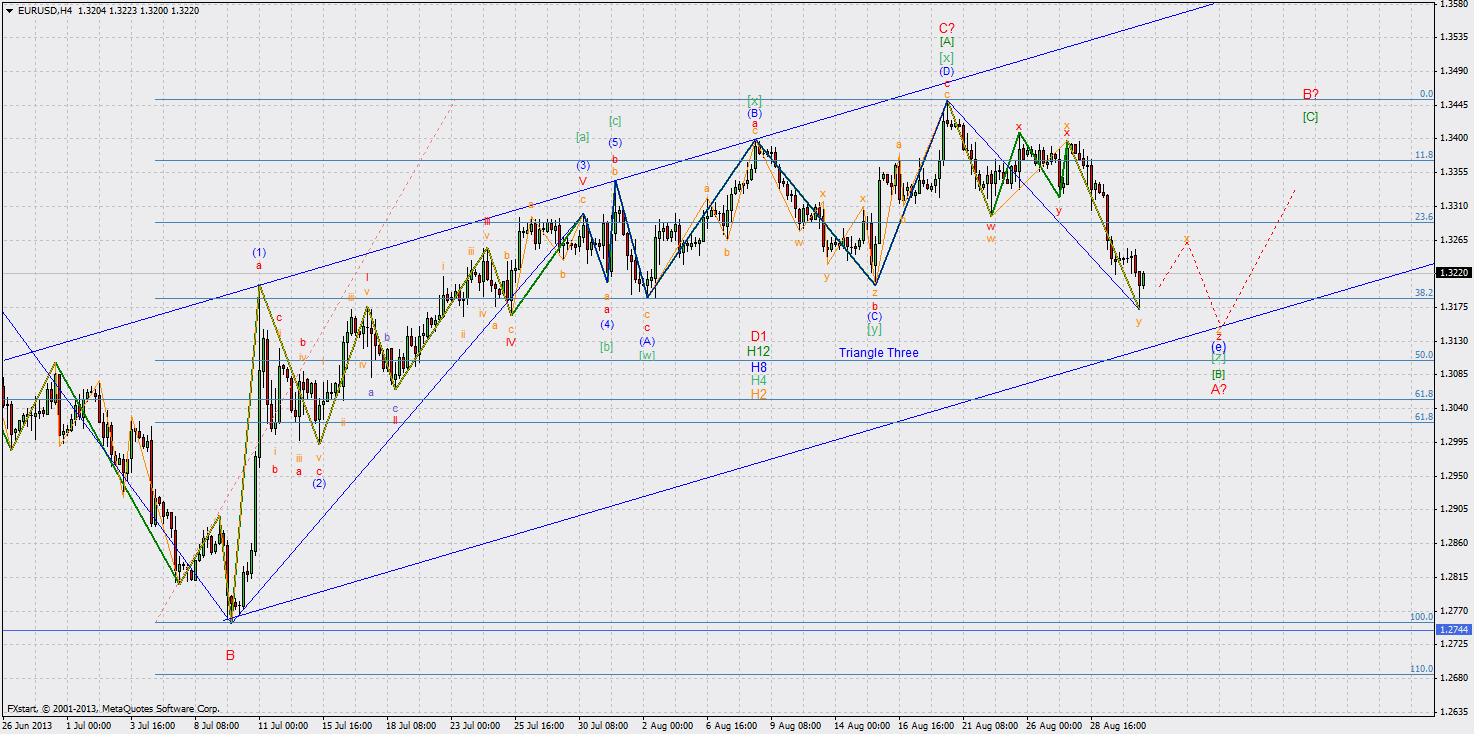The height and width of the screenshot is (734, 1474).
Task: Click the blue (D) wave label
Action: 946,72
